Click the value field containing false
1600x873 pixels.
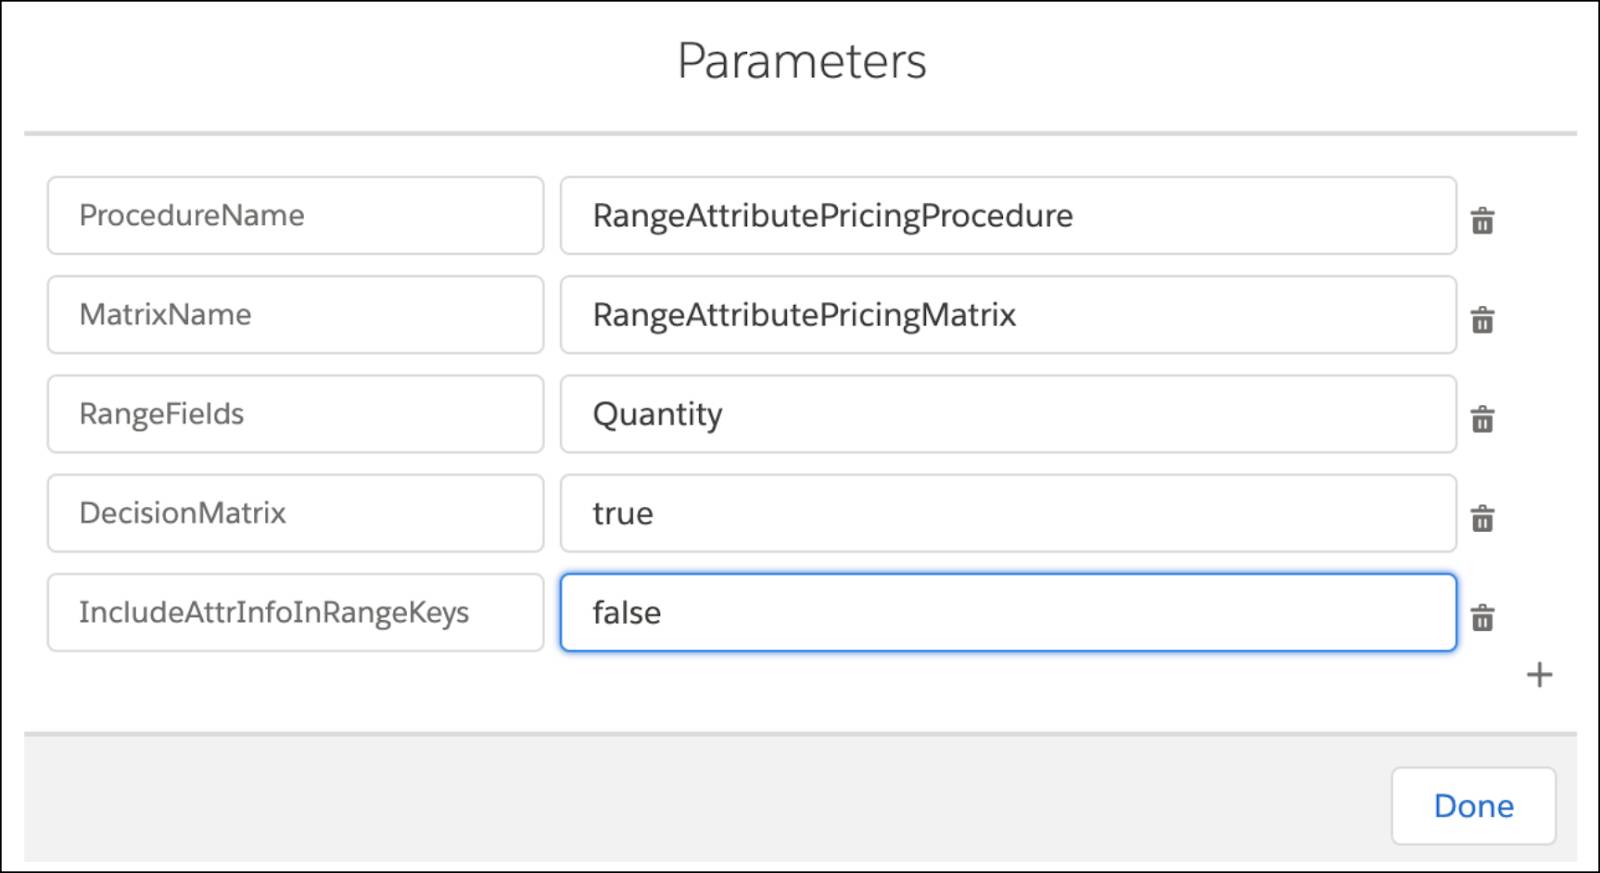1007,612
